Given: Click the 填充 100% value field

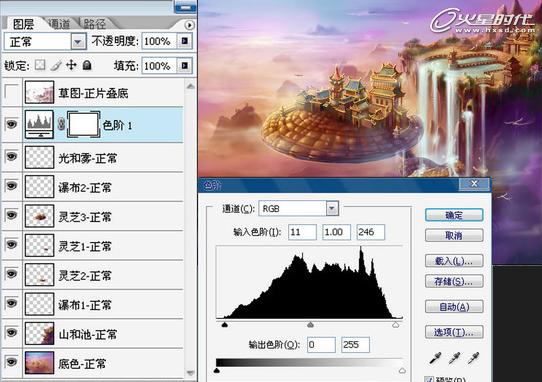Looking at the screenshot, I should [159, 65].
